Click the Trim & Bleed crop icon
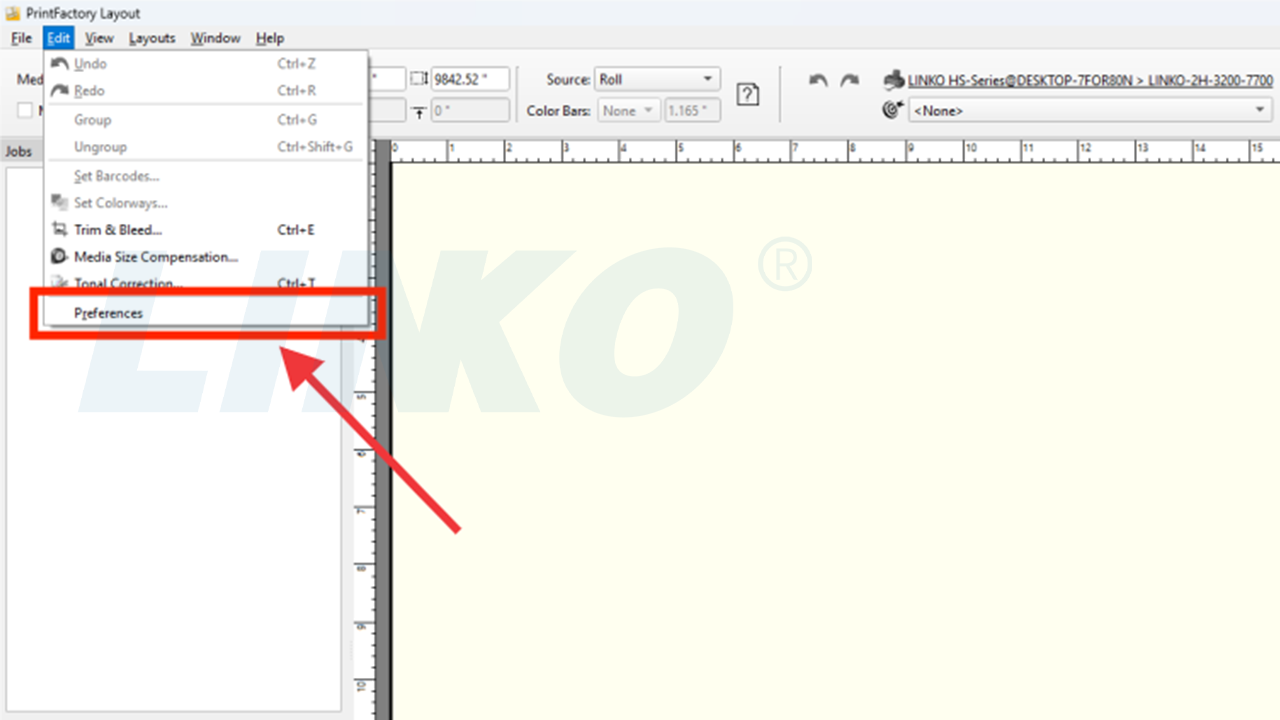 (59, 230)
